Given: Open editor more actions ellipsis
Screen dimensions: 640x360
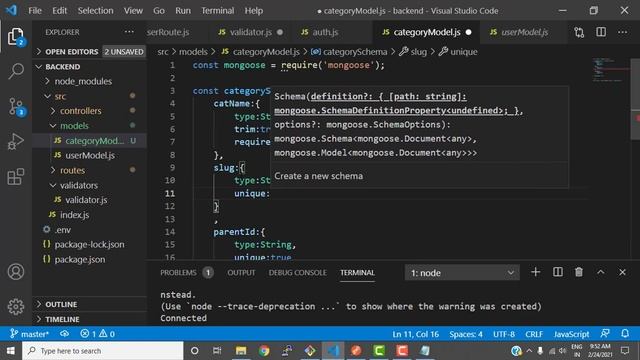Looking at the screenshot, I should [622, 32].
